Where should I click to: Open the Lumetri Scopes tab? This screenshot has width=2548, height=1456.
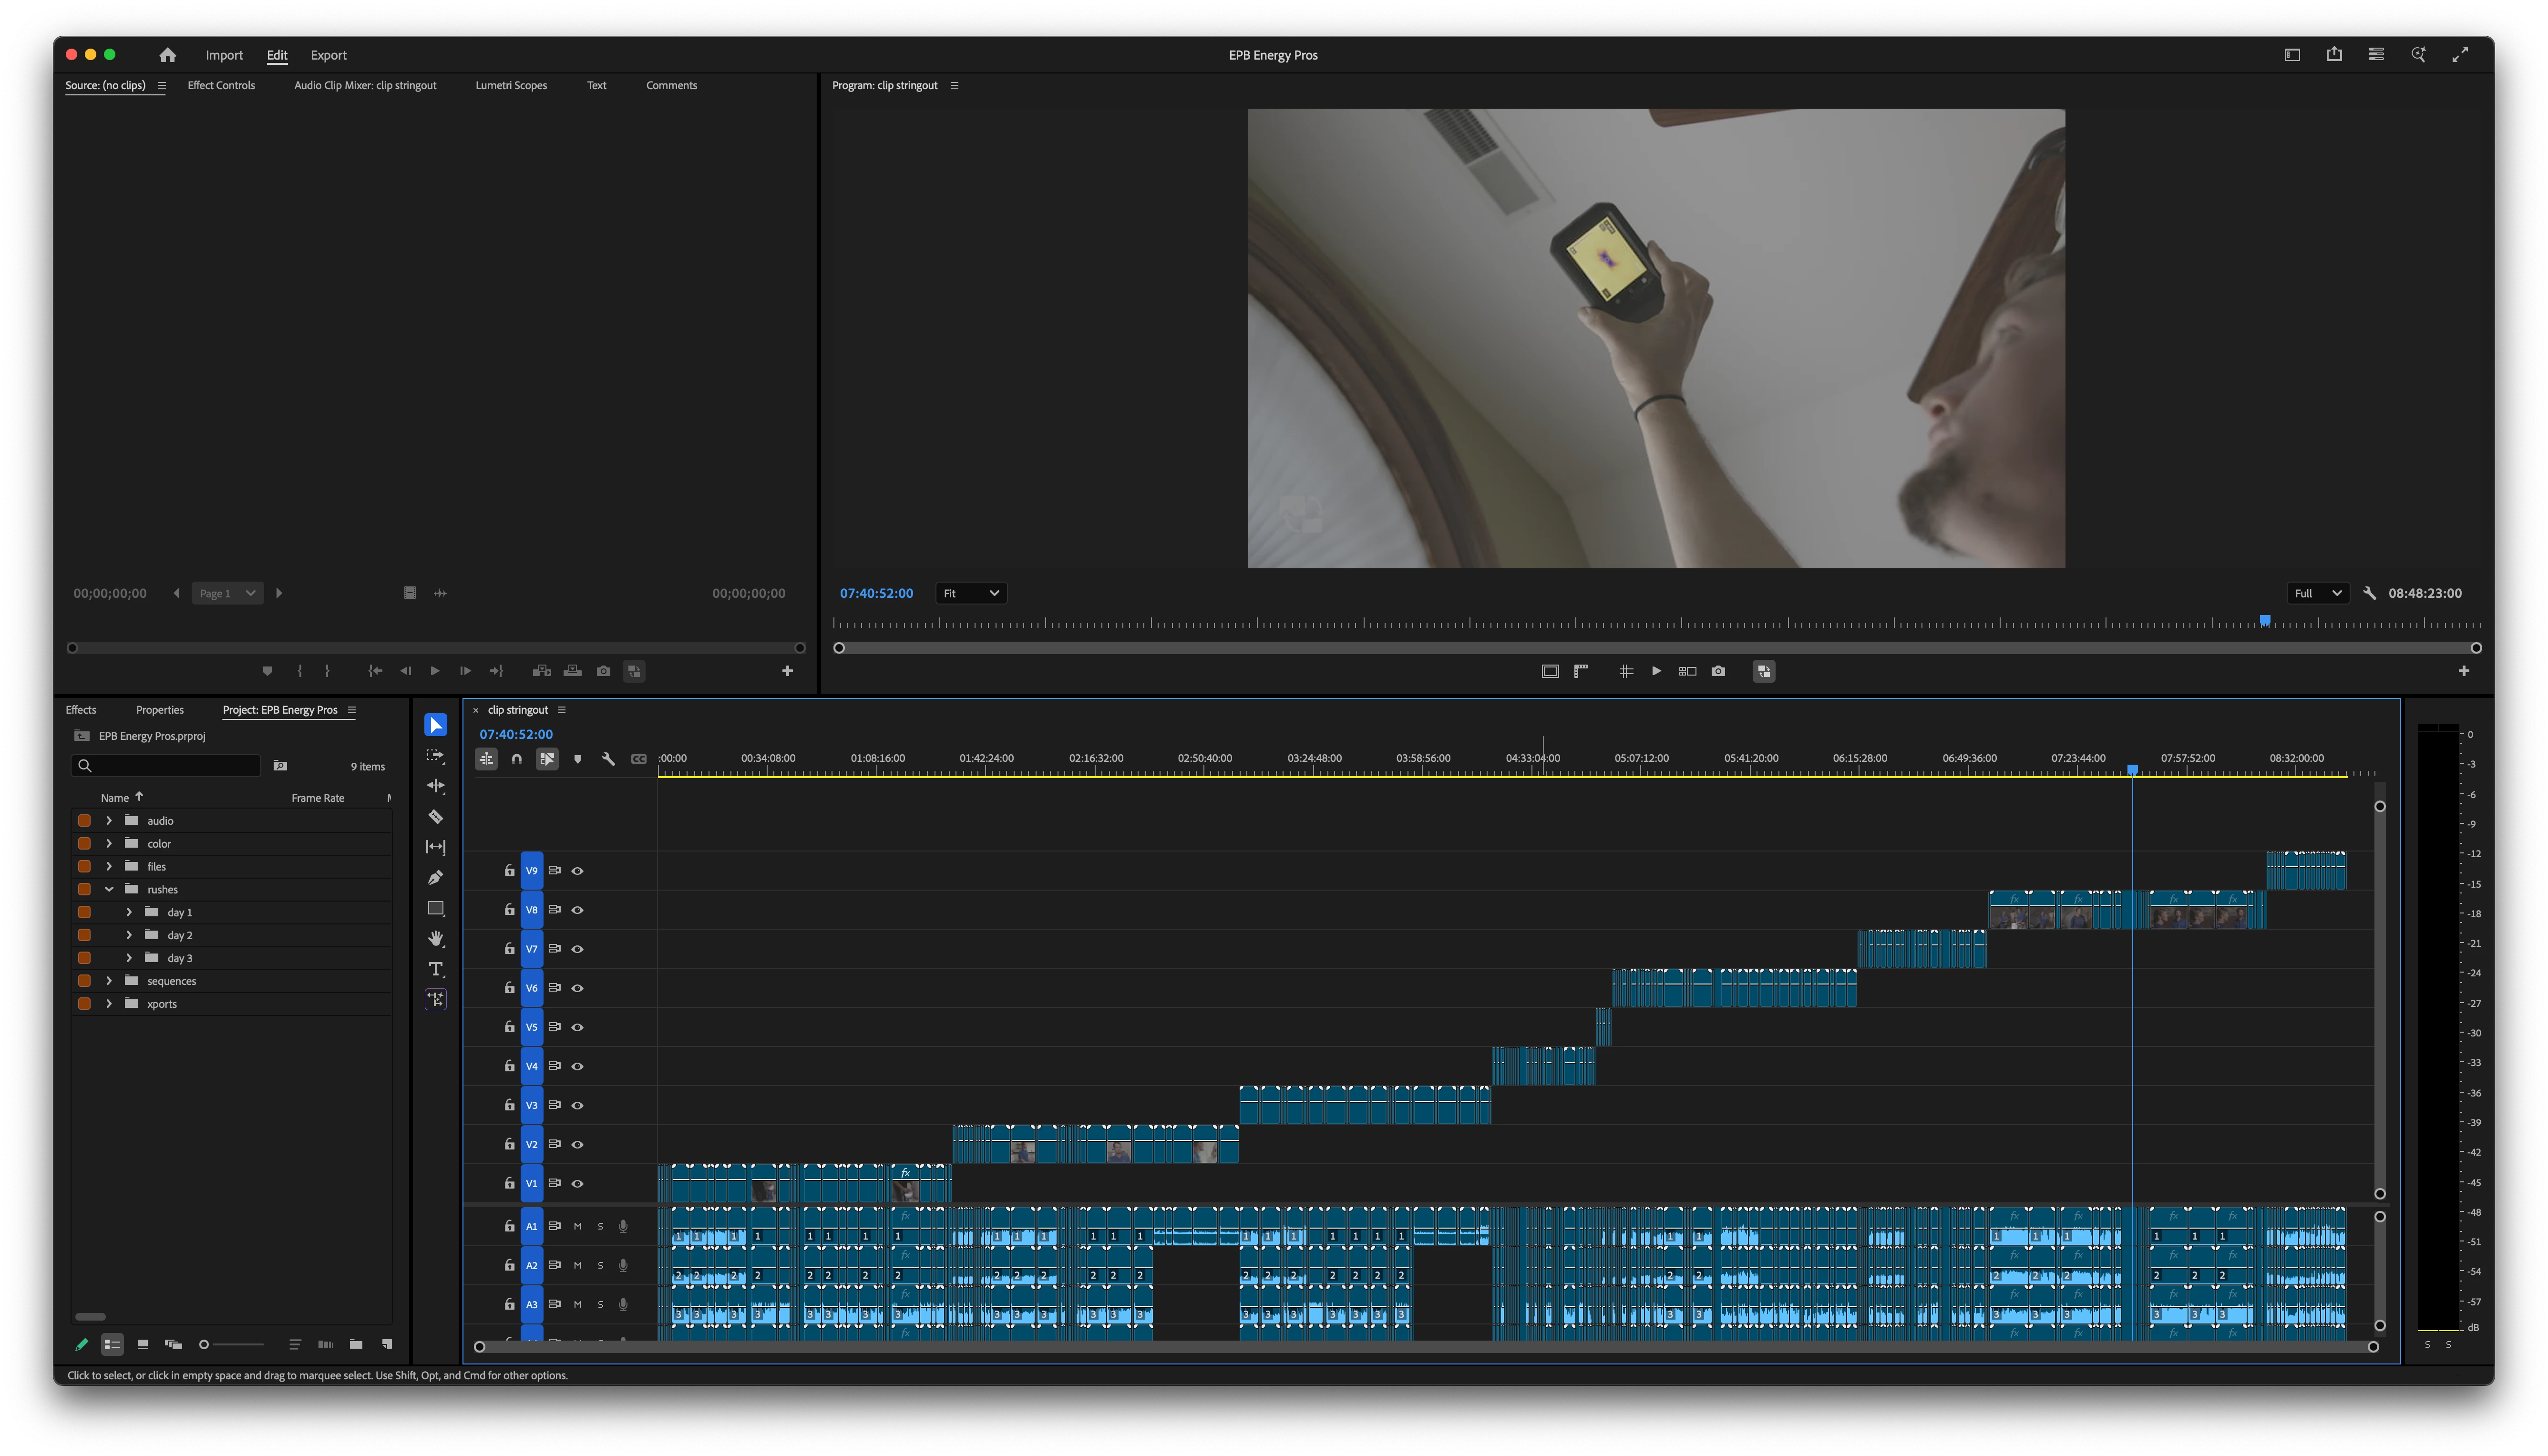511,85
